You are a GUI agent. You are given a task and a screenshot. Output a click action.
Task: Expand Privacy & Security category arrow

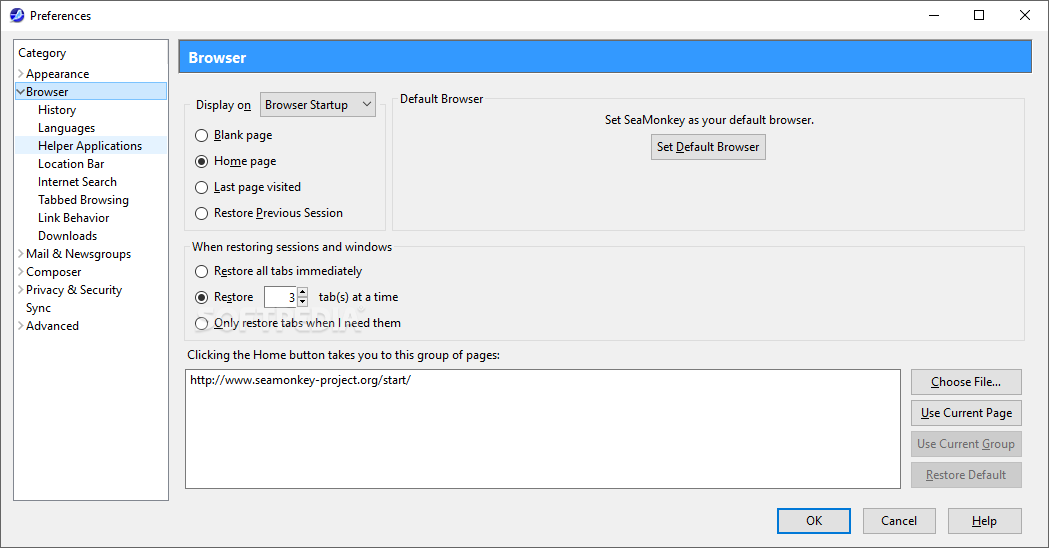click(x=21, y=290)
